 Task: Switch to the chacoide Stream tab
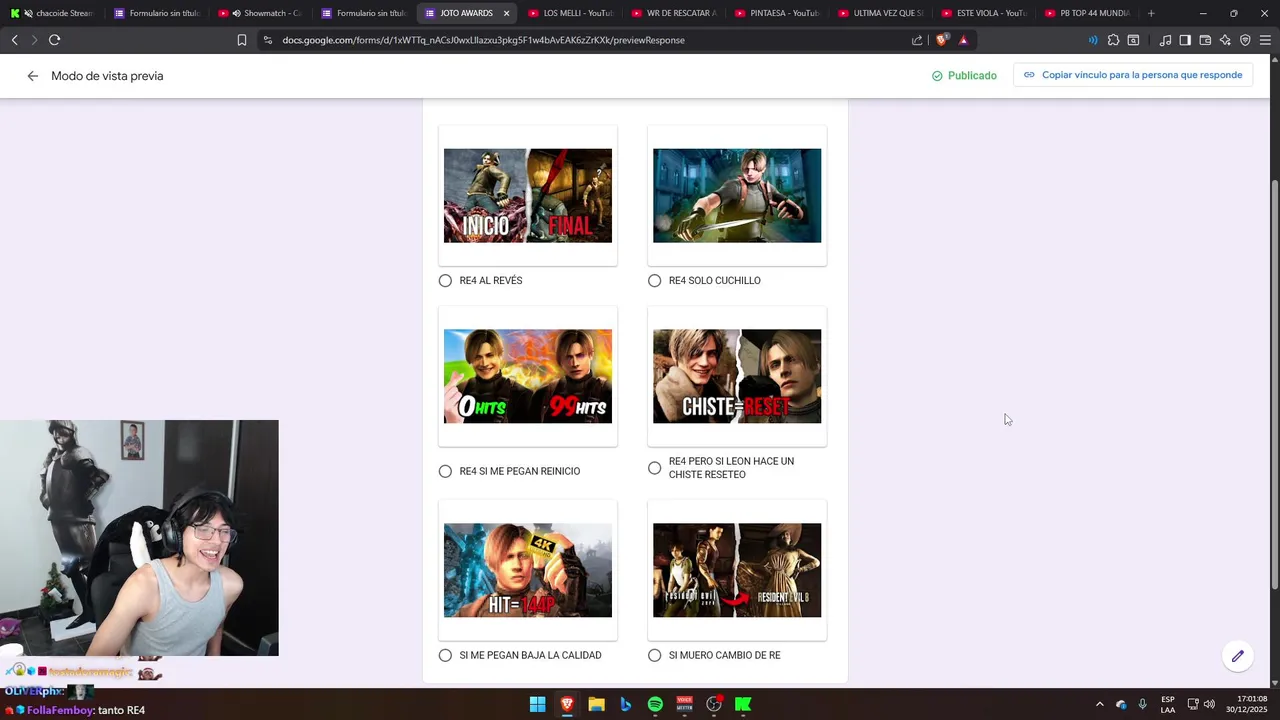52,13
